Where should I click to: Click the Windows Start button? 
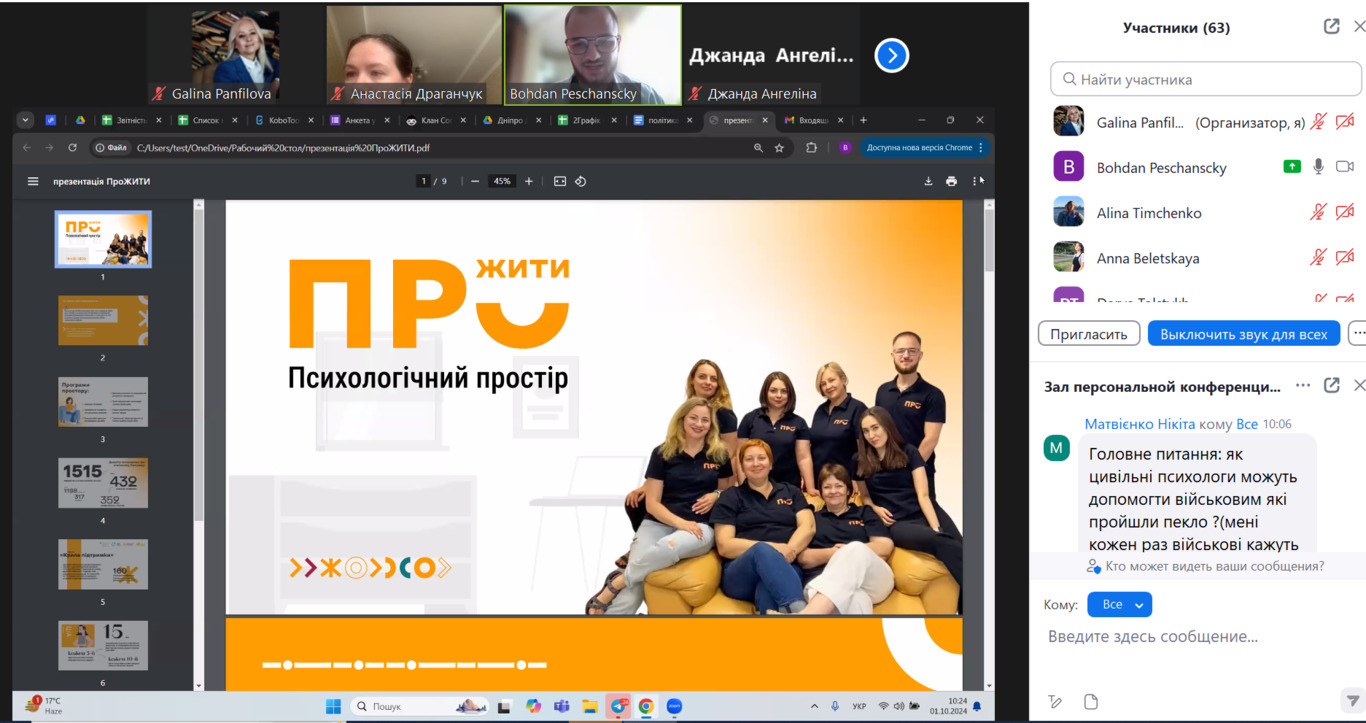(x=333, y=706)
